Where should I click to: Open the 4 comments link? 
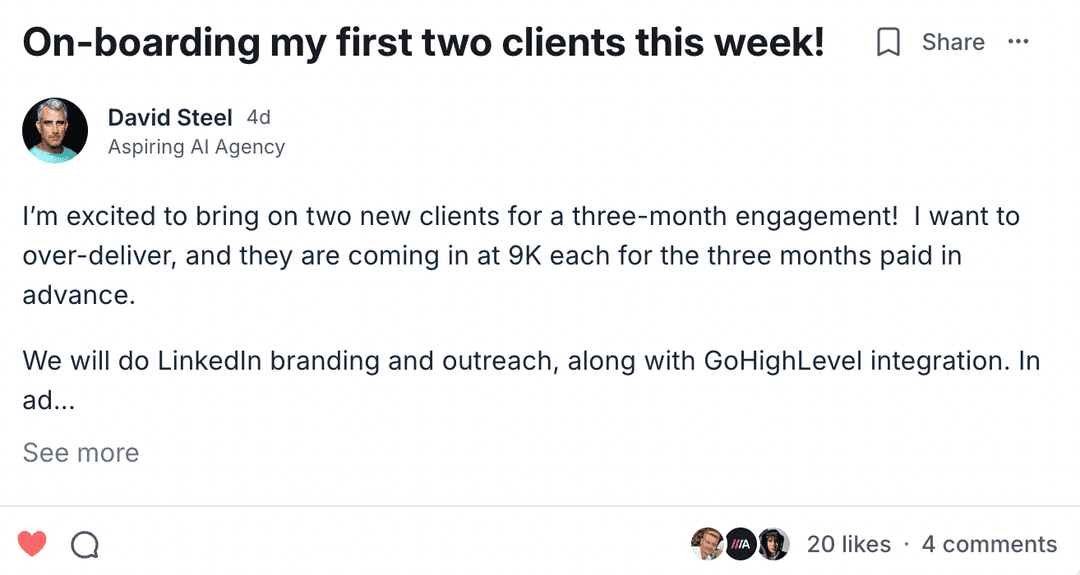[988, 544]
